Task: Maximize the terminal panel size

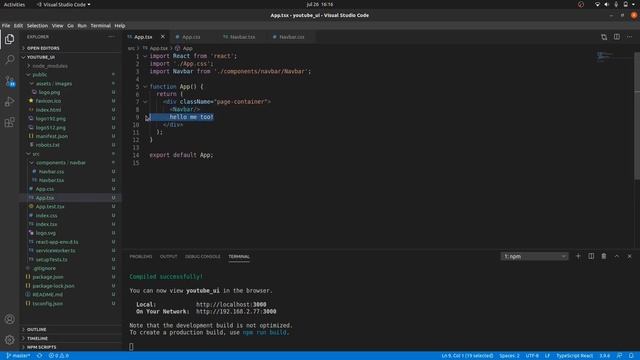Action: pyautogui.click(x=617, y=256)
